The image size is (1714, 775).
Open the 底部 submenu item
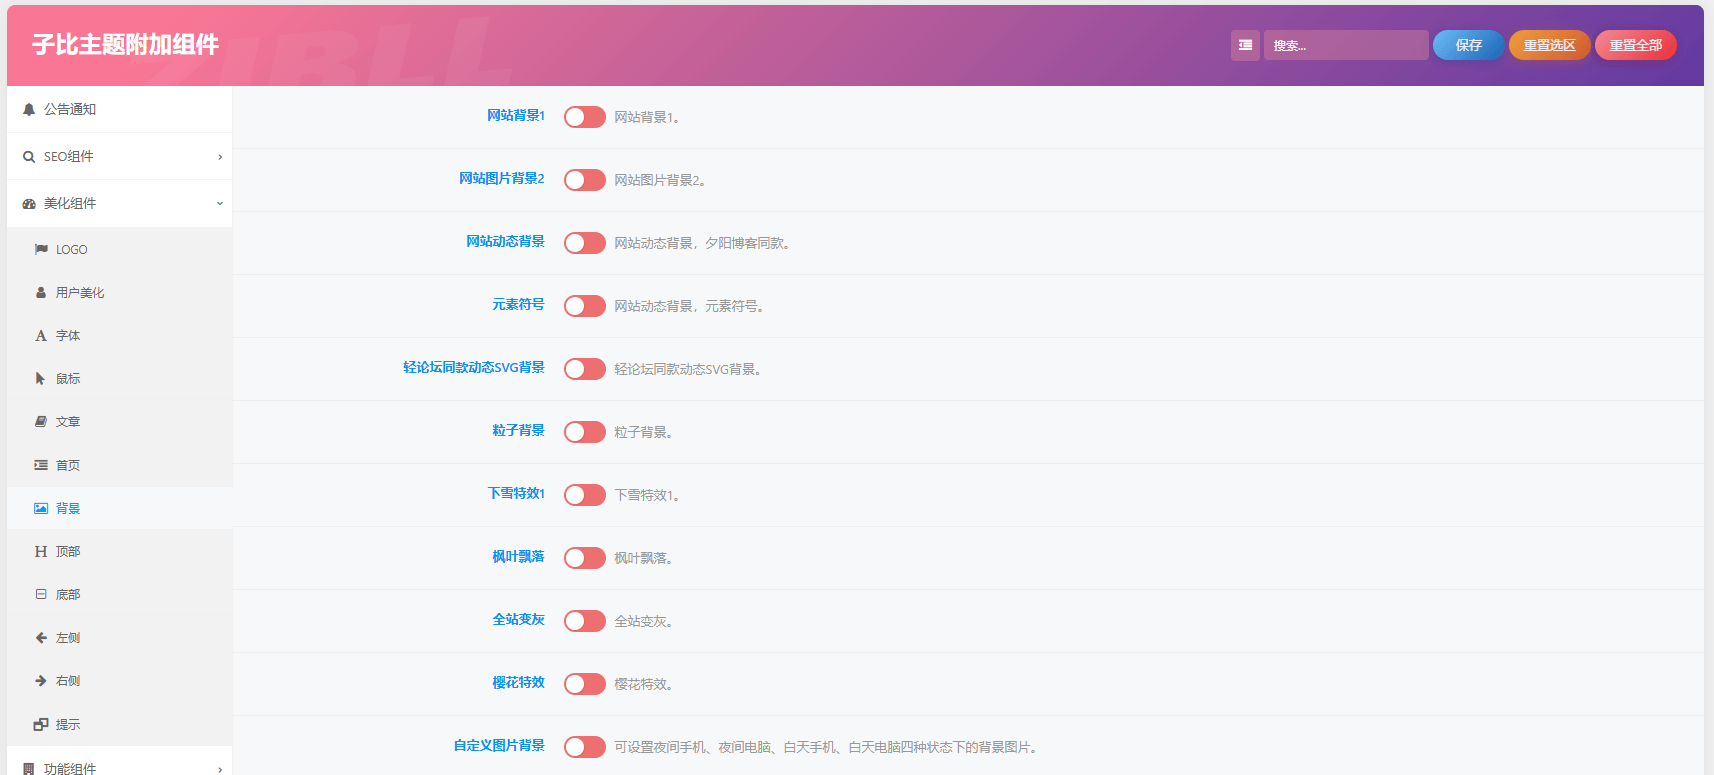[119, 594]
